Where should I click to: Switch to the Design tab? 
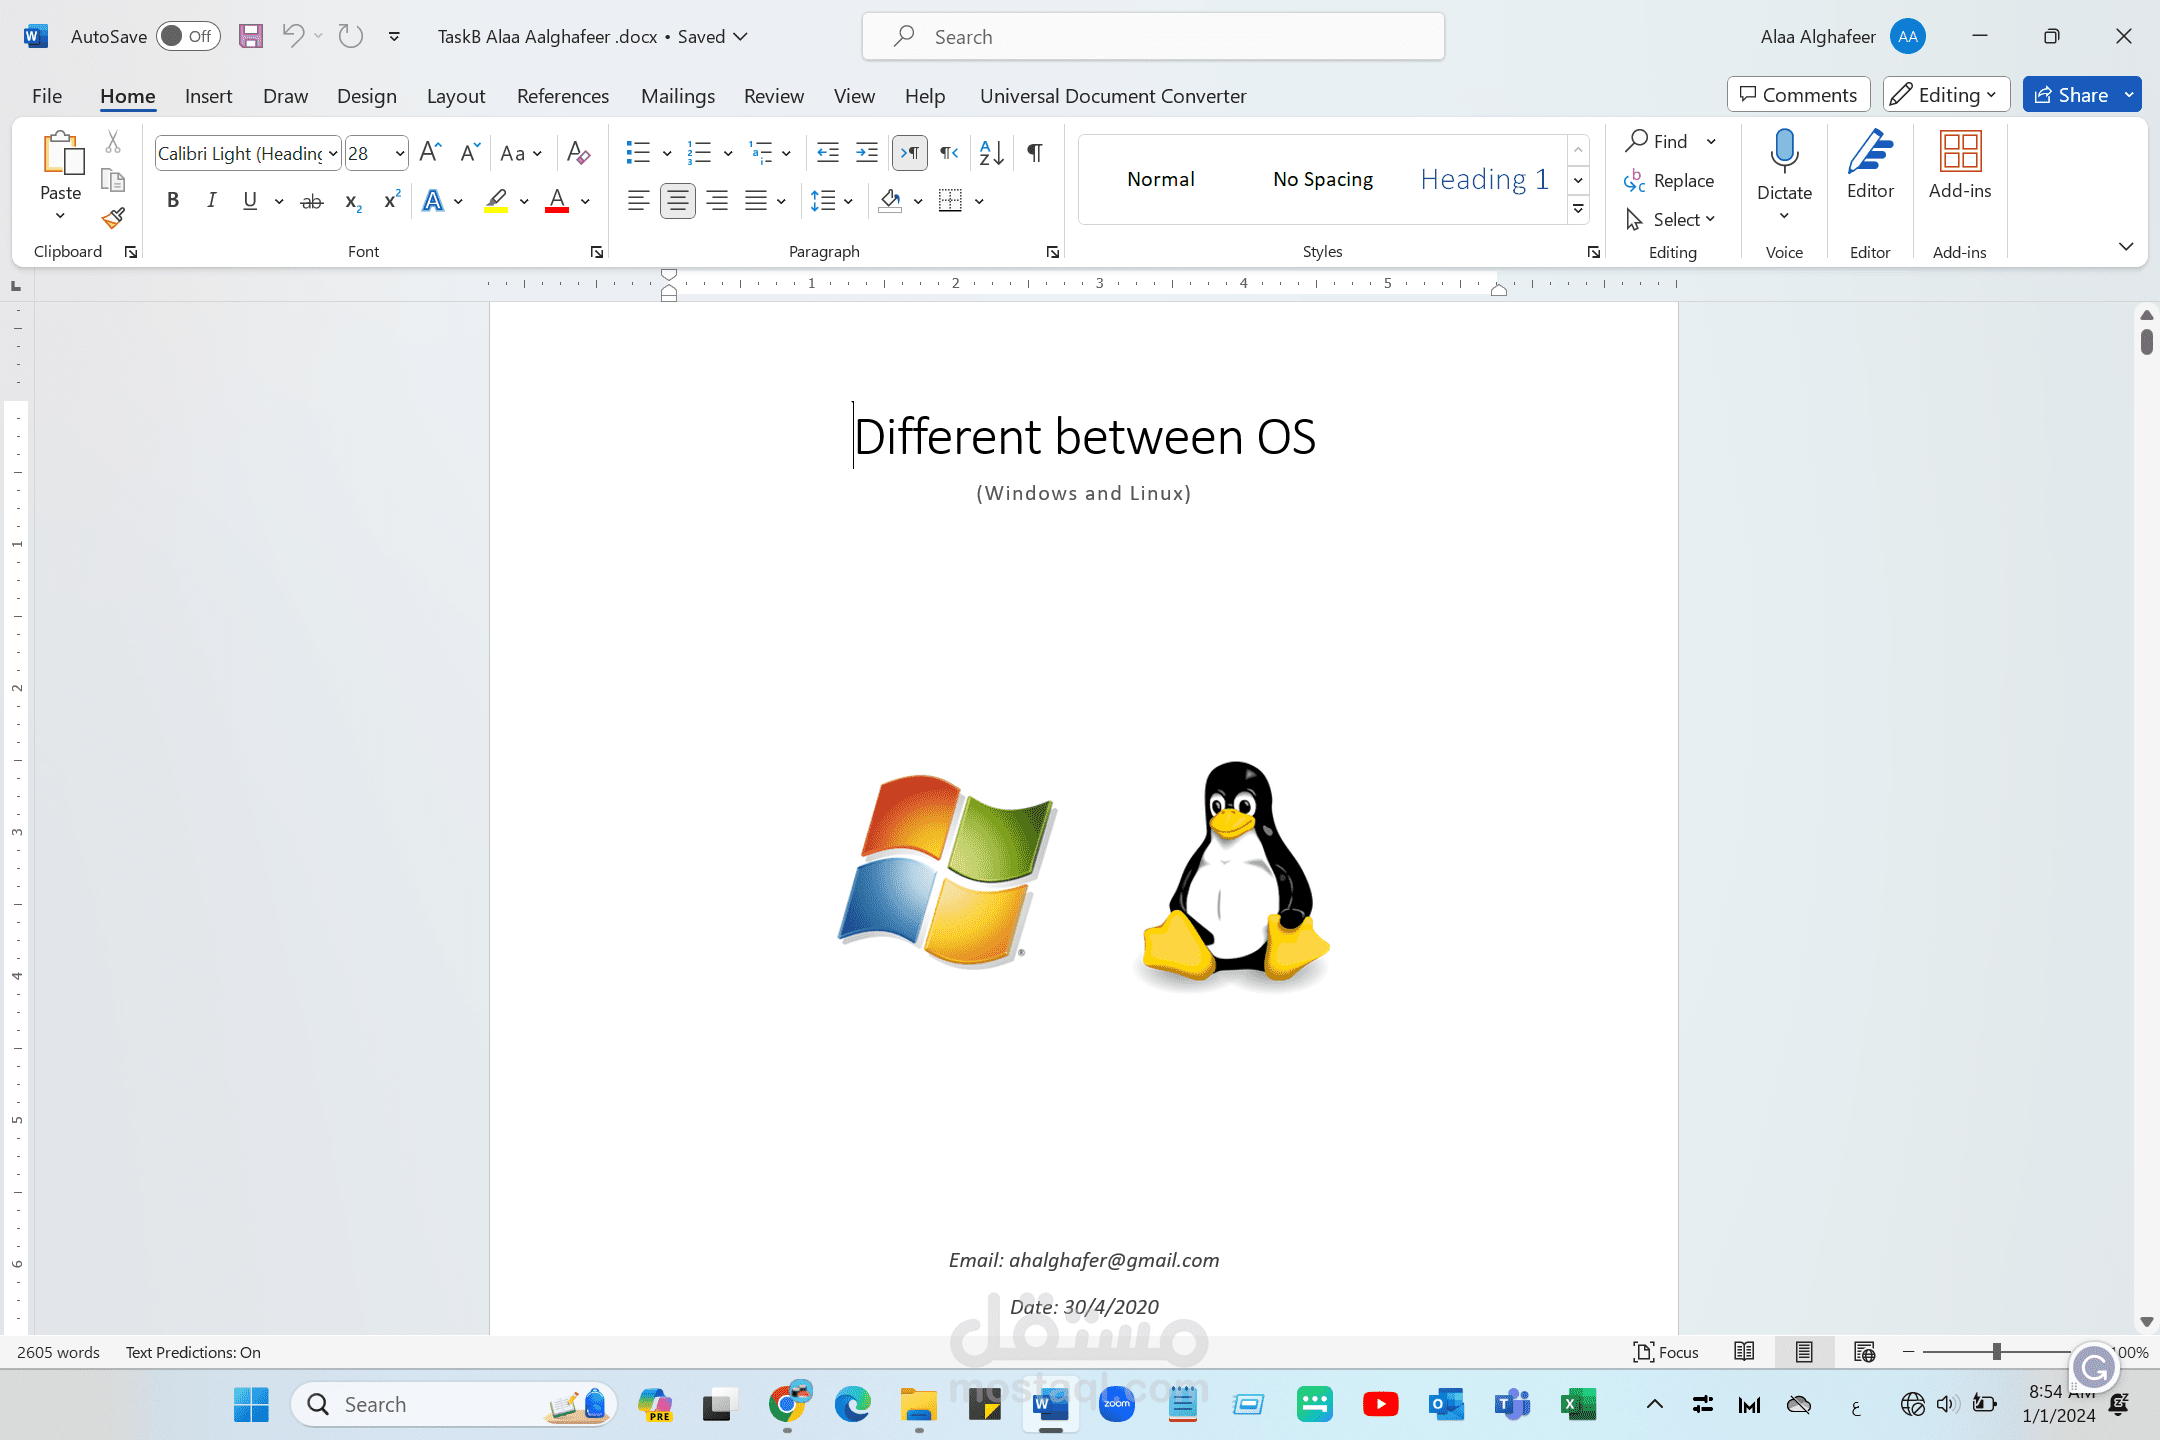click(366, 96)
